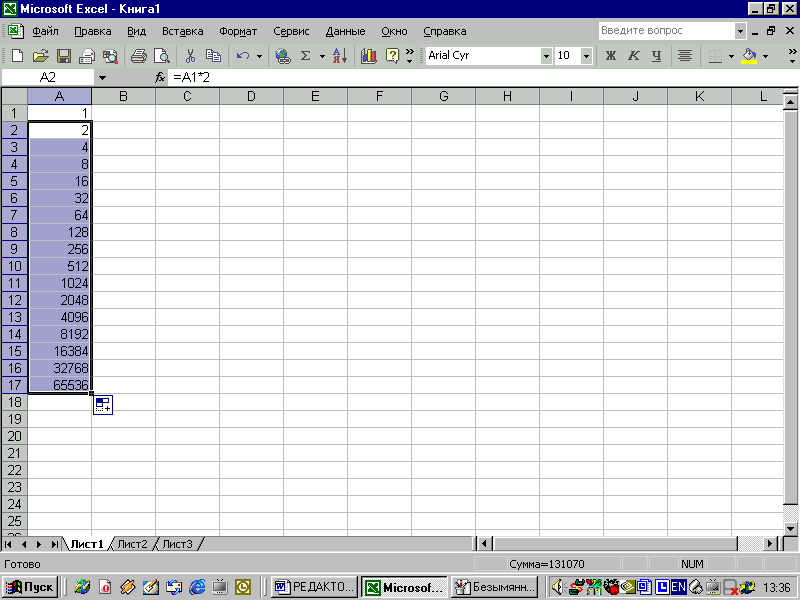Launch the Chart Wizard icon
The image size is (800, 600).
[368, 56]
